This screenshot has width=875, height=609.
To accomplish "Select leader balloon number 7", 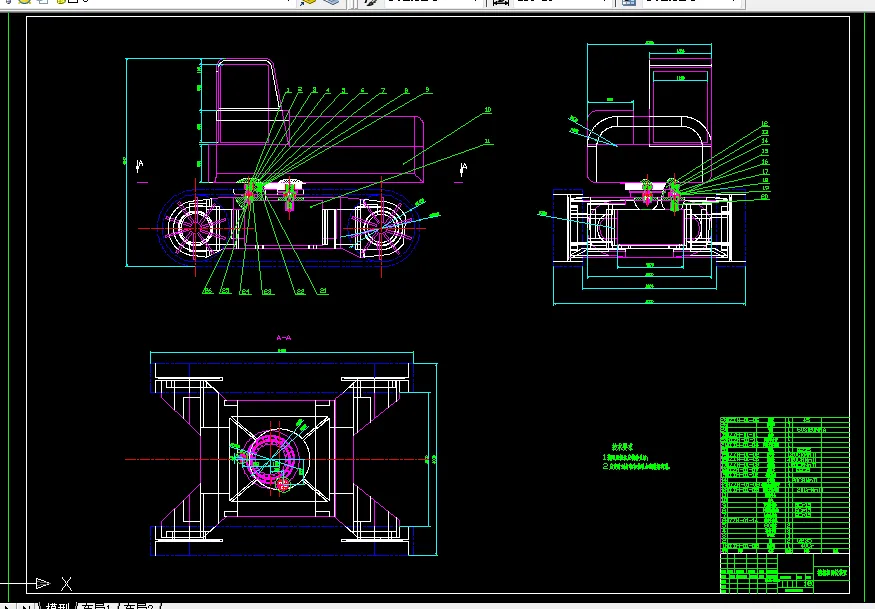I will pos(383,90).
